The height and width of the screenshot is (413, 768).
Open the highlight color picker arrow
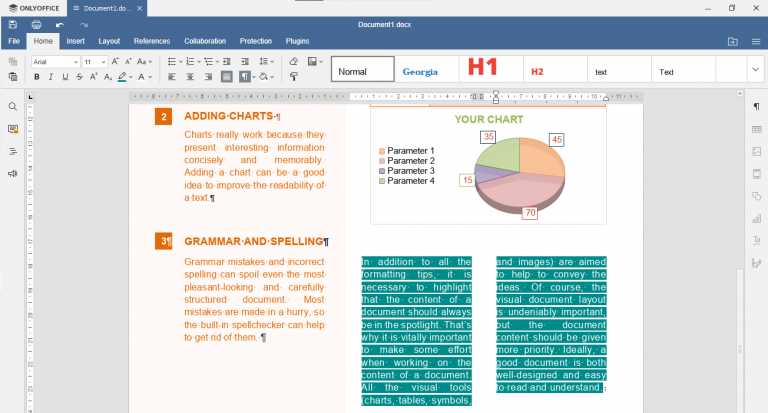click(131, 77)
